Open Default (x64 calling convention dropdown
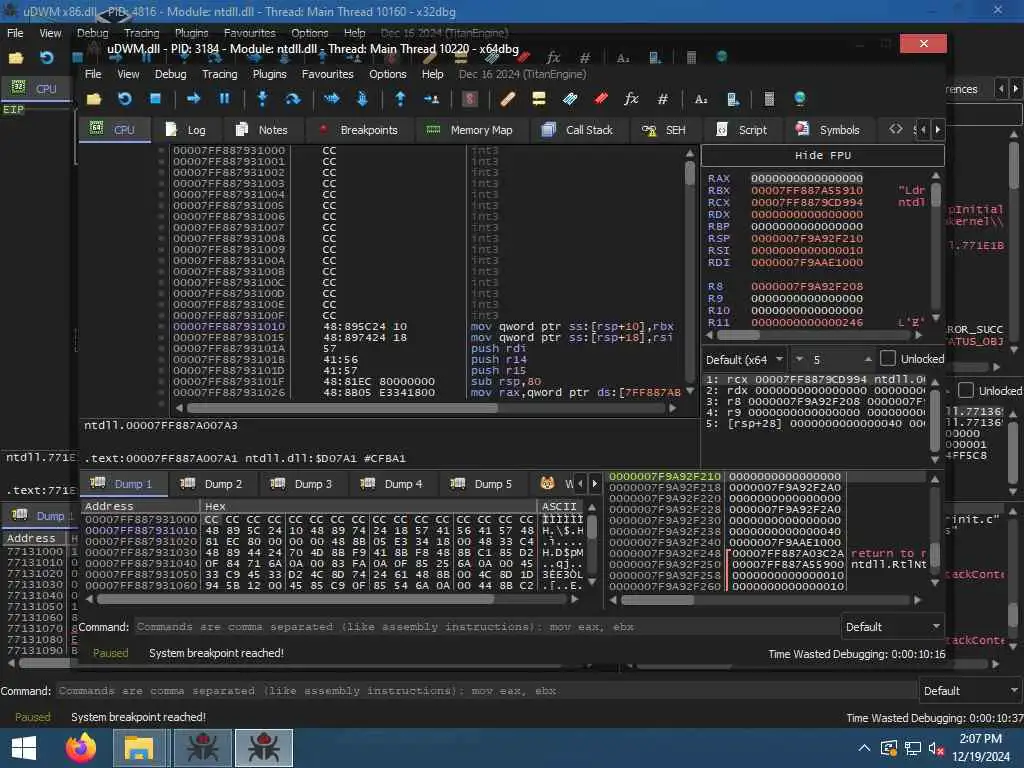Viewport: 1024px width, 768px height. [744, 360]
